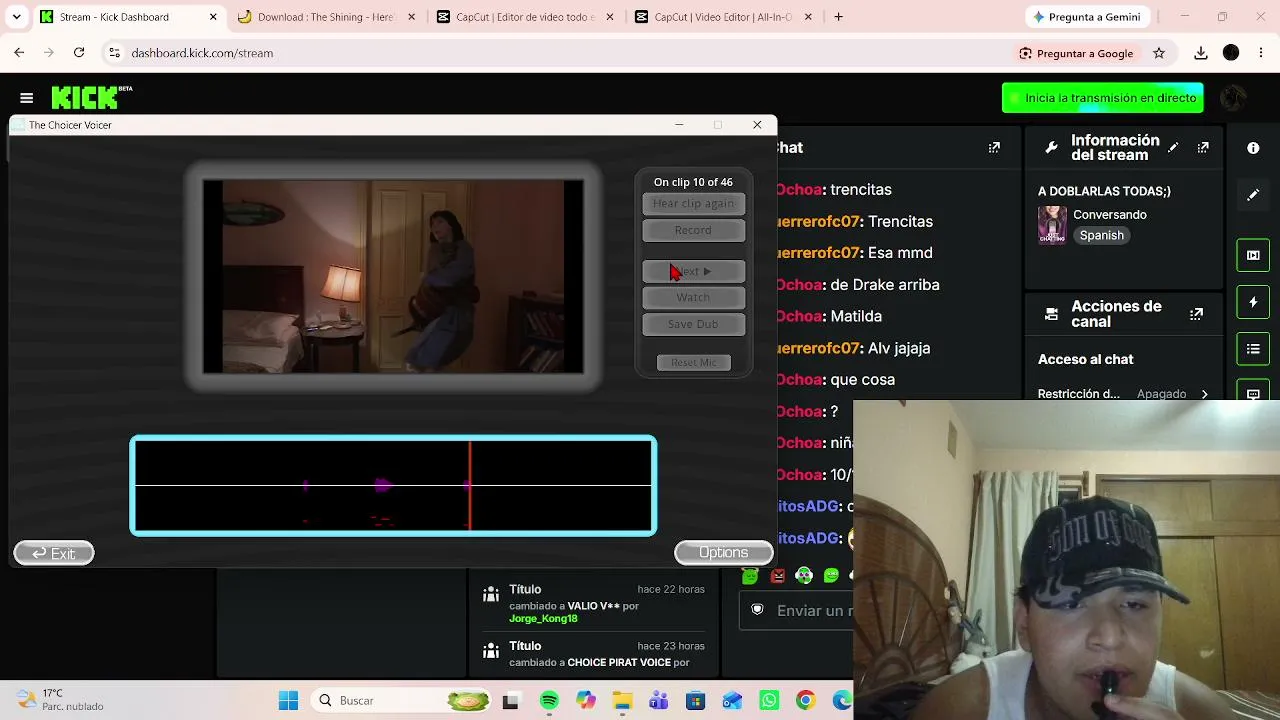
Task: Click the camera icon beside Acciones de canal
Action: tap(1051, 314)
